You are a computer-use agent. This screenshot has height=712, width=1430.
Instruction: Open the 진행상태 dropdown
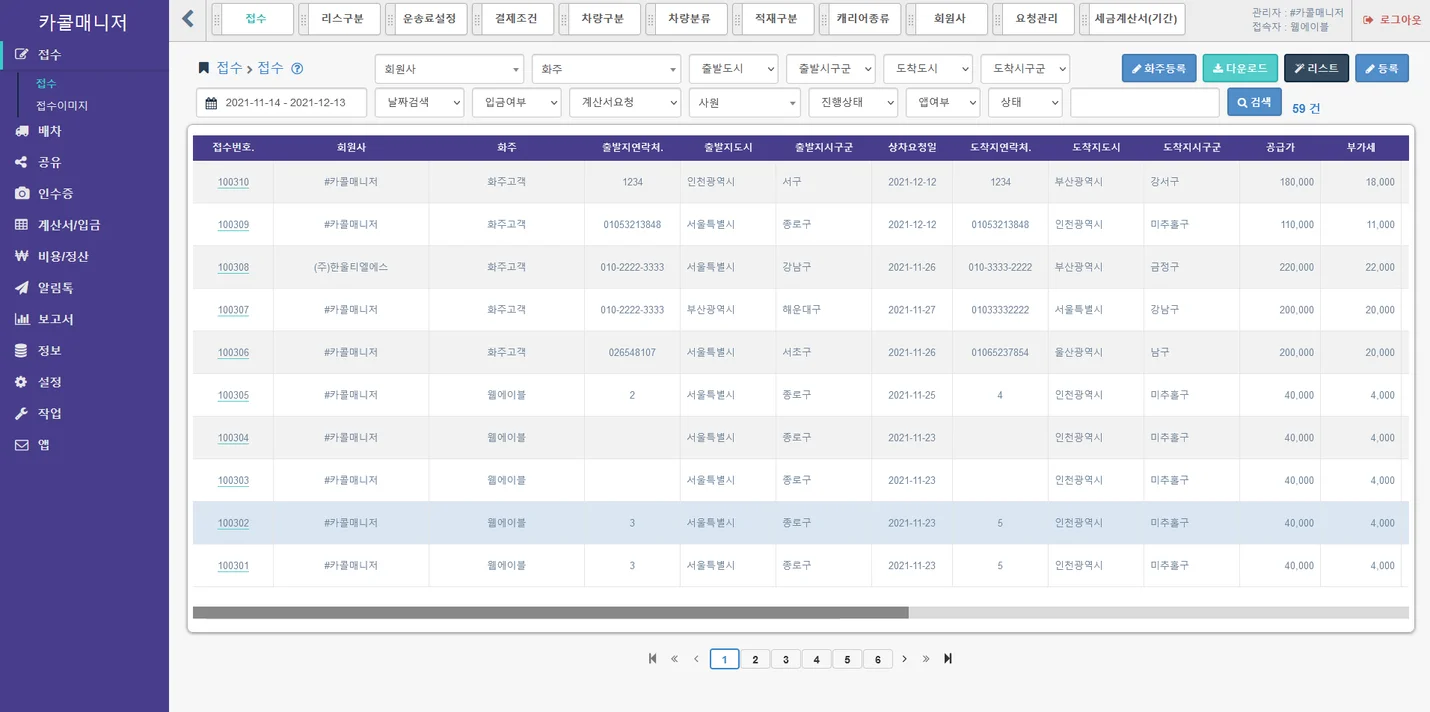pyautogui.click(x=853, y=103)
